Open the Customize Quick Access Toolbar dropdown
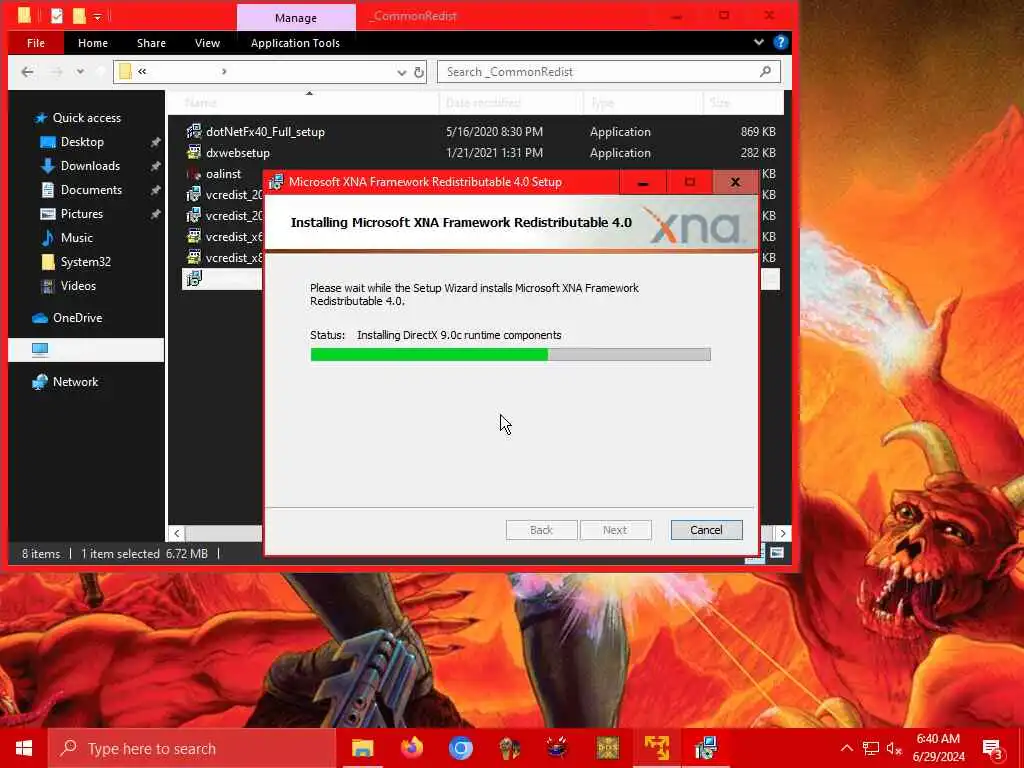Screen dimensions: 1024x768 [x=97, y=16]
